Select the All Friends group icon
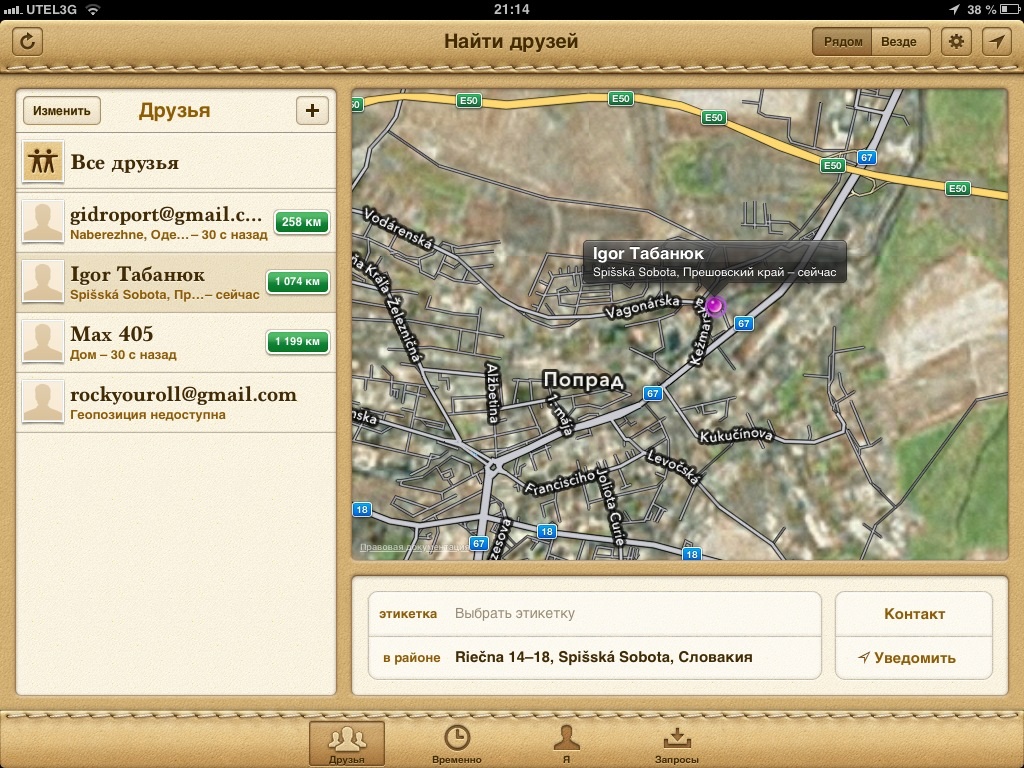Image resolution: width=1024 pixels, height=768 pixels. [43, 162]
